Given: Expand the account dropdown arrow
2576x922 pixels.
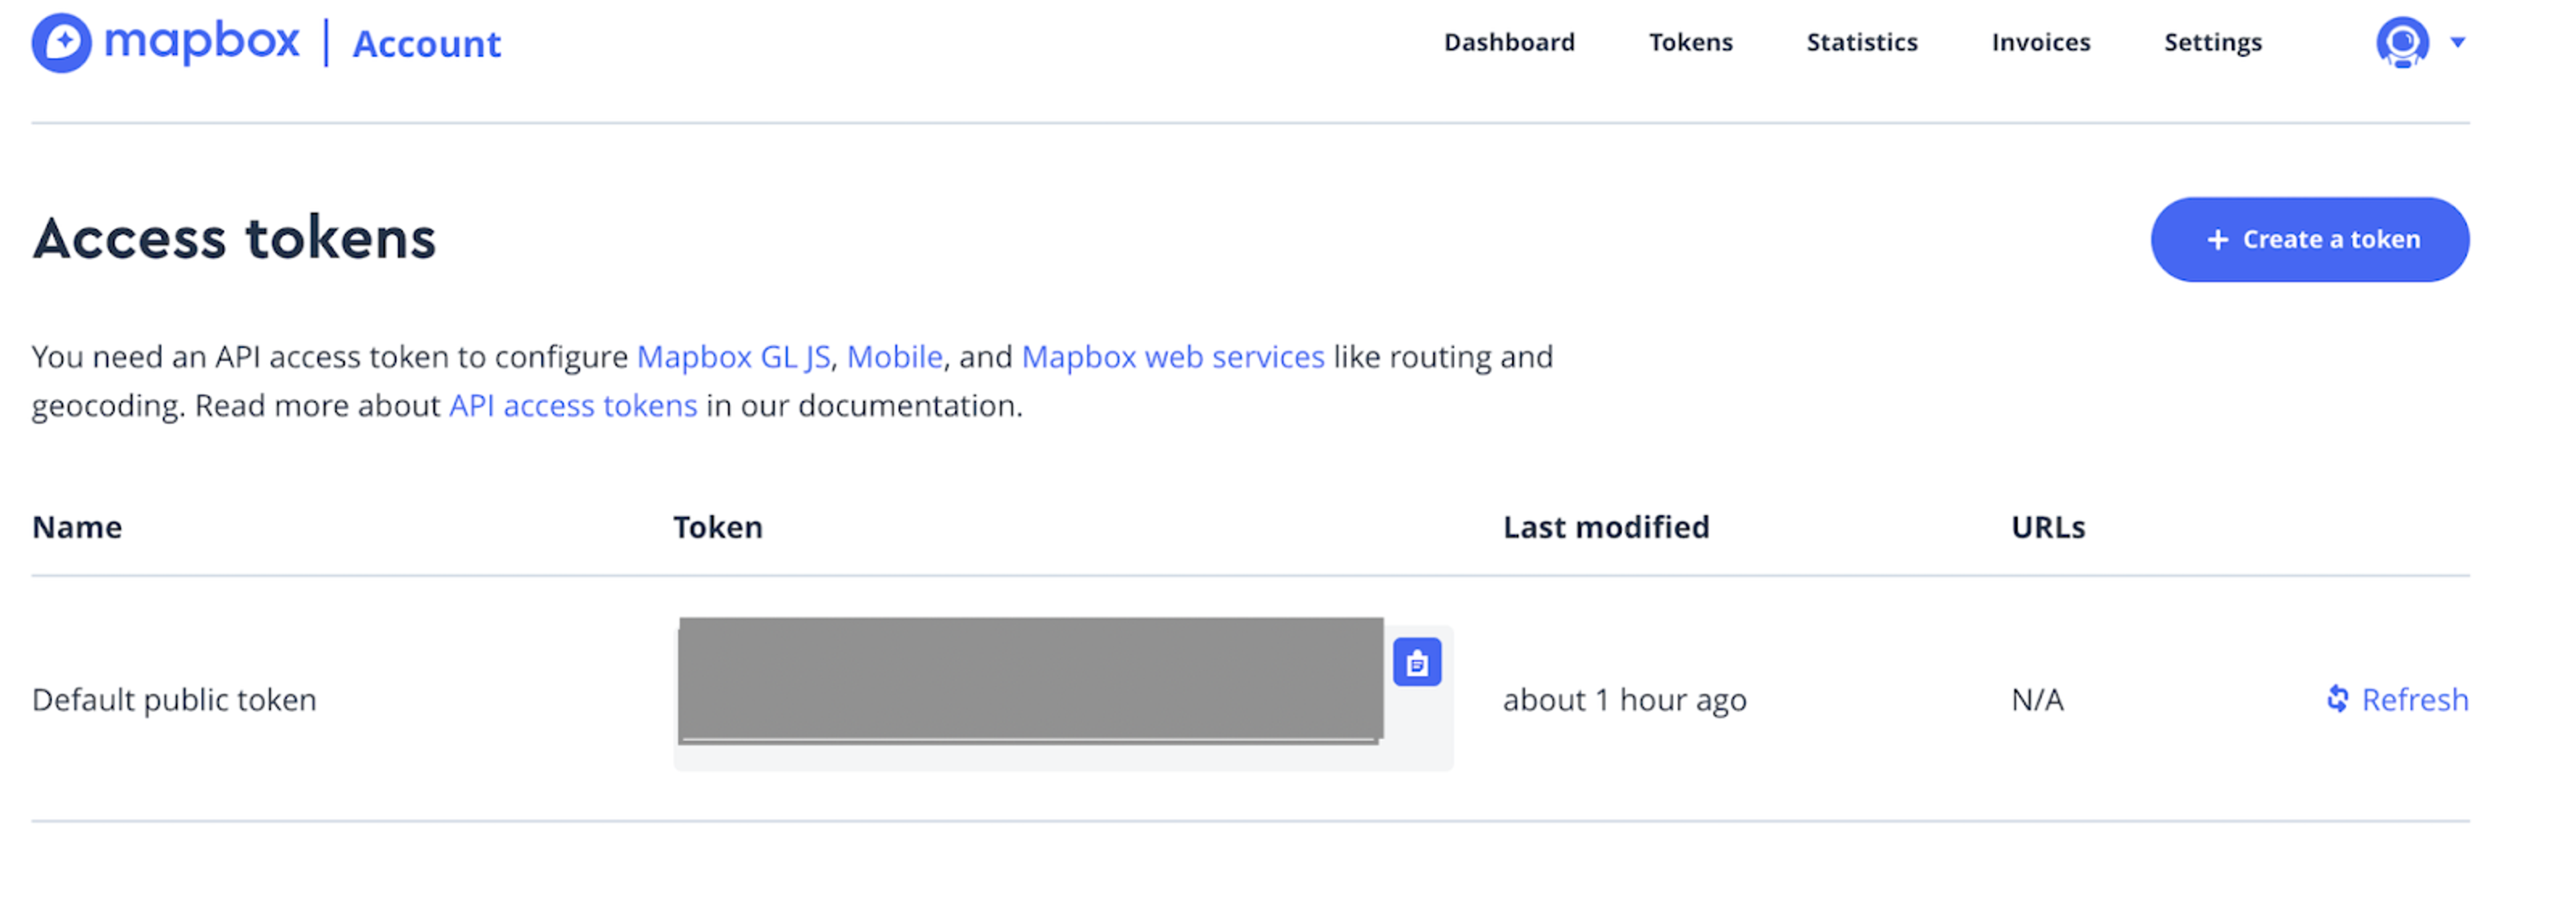Looking at the screenshot, I should coord(2457,43).
